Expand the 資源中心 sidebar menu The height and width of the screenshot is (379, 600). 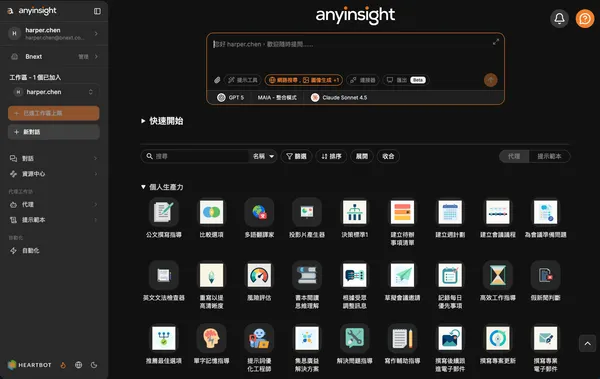tap(54, 174)
